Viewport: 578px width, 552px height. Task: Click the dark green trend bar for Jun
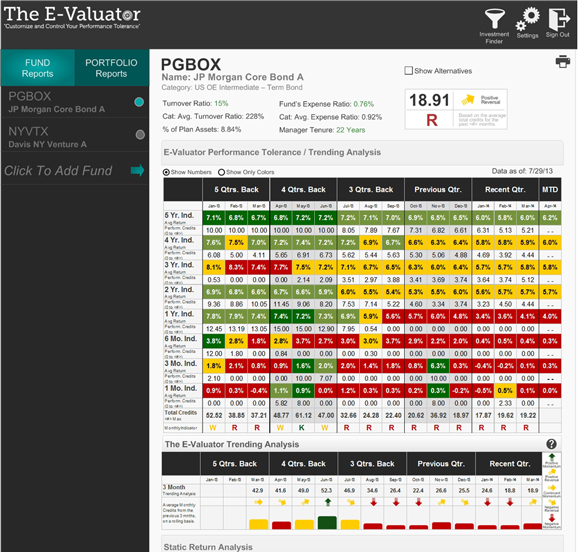coord(327,523)
